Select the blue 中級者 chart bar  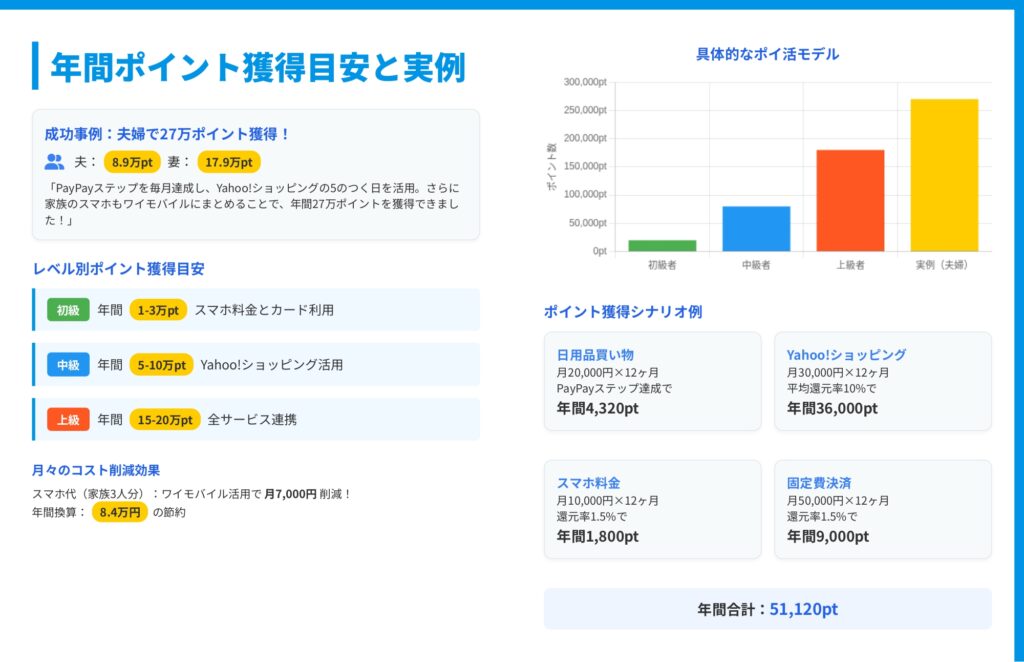756,228
